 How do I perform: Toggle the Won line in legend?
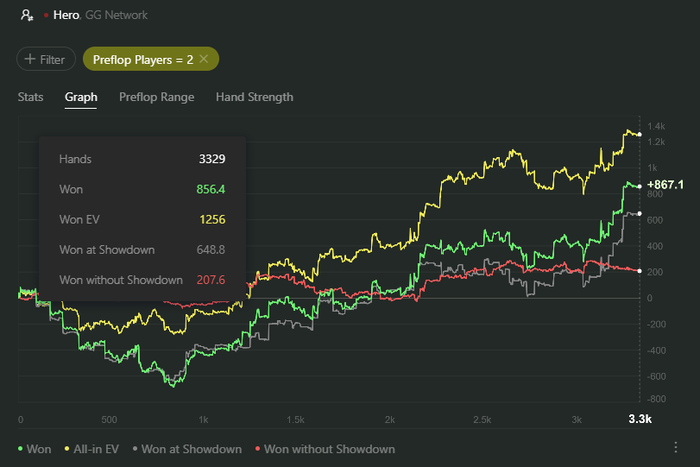tap(35, 449)
